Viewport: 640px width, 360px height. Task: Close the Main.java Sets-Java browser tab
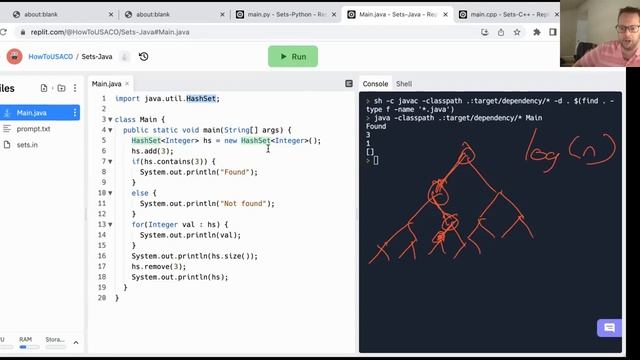click(x=445, y=14)
